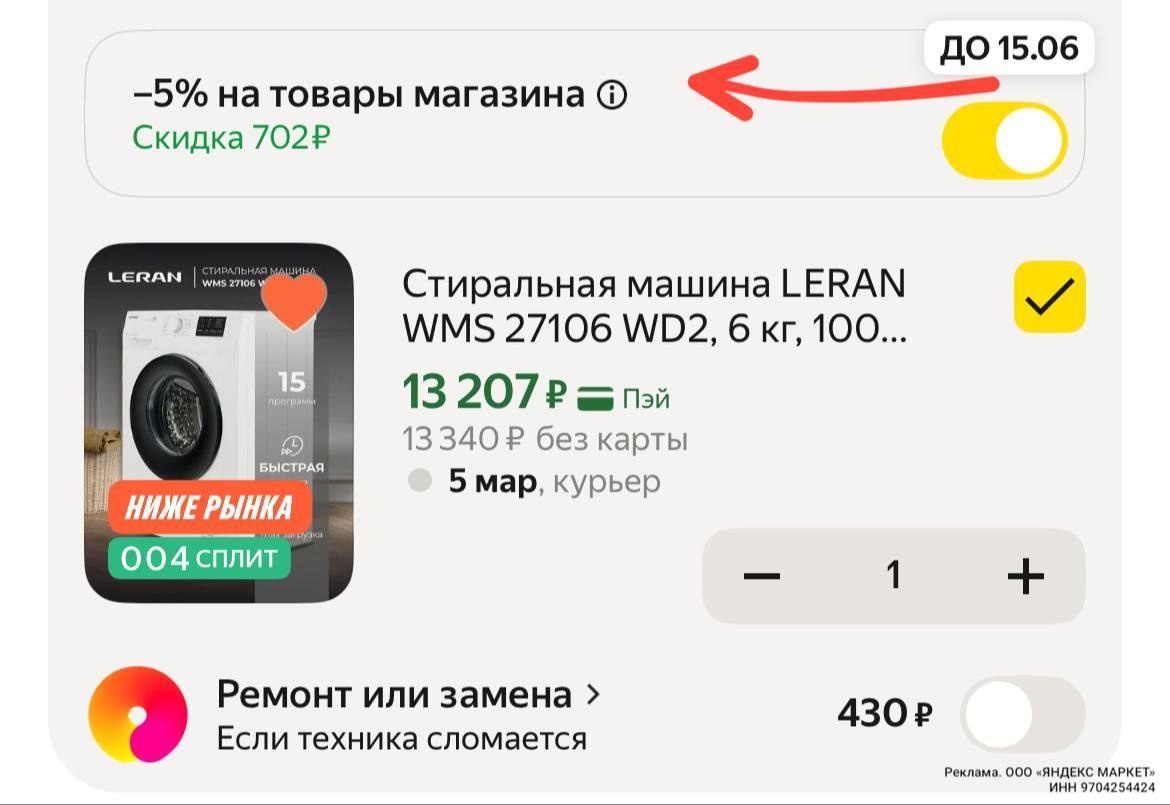Click the green "004 Сплит" badge
Viewport: 1170px width, 805px height.
(199, 557)
